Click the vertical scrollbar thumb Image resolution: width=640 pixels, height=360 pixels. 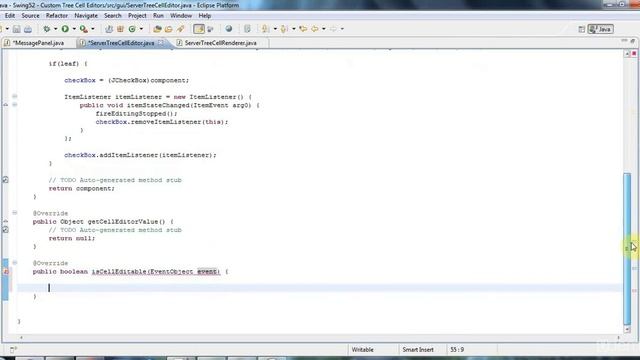[627, 248]
